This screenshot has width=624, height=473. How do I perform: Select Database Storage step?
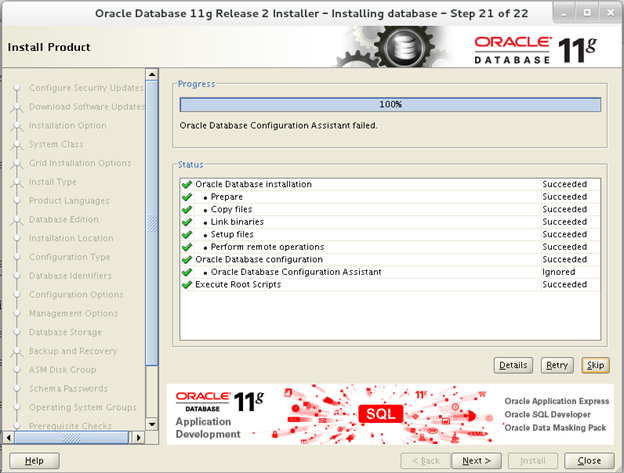[x=65, y=332]
